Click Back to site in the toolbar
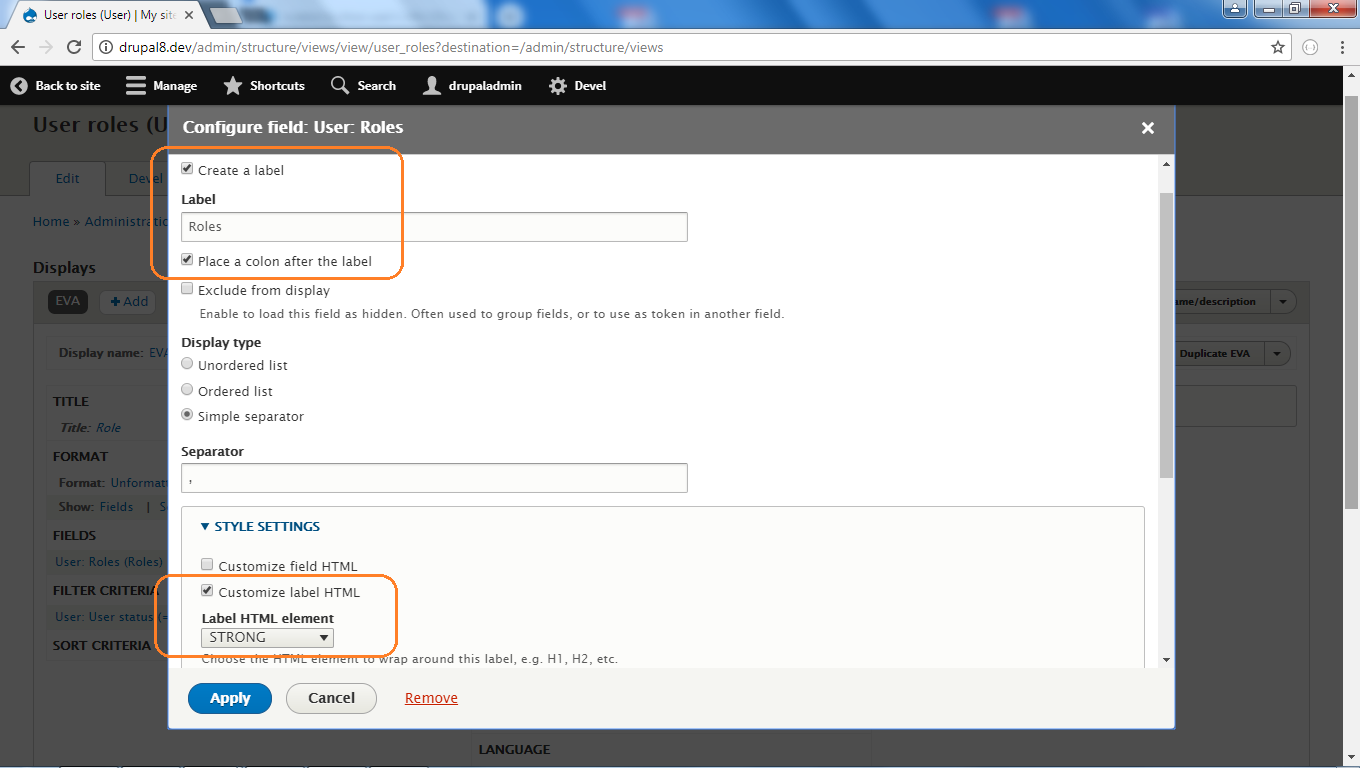Screen dimensions: 1360x768 point(56,86)
